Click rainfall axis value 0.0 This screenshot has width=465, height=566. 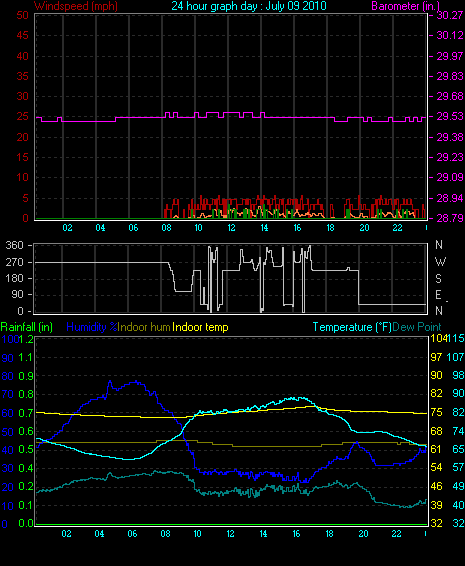[26, 523]
